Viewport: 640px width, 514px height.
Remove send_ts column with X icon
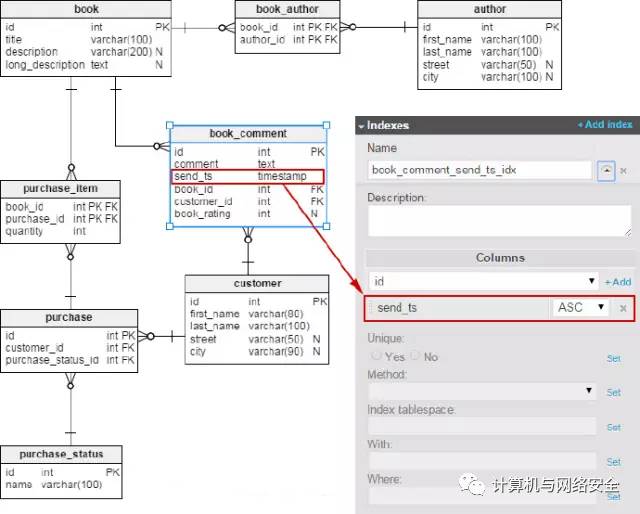click(623, 308)
